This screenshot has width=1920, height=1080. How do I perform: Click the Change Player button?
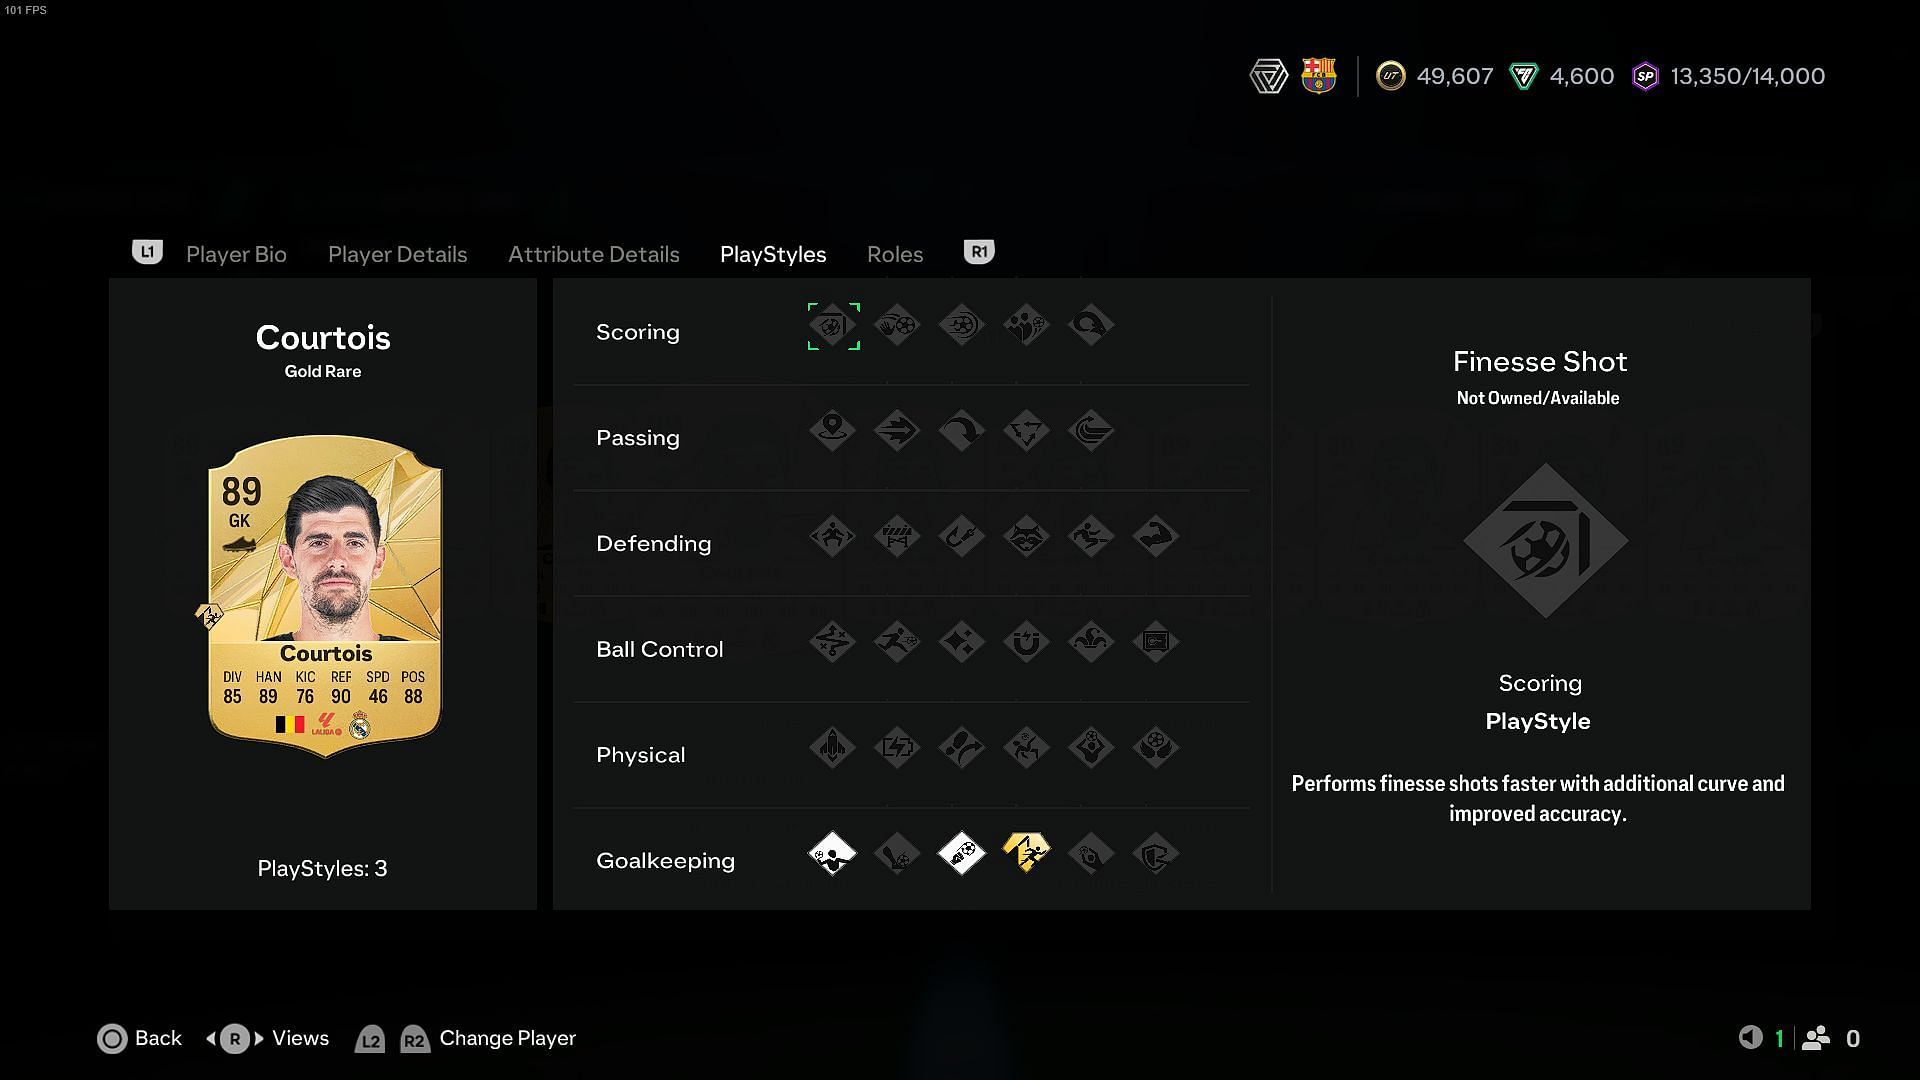click(506, 1038)
